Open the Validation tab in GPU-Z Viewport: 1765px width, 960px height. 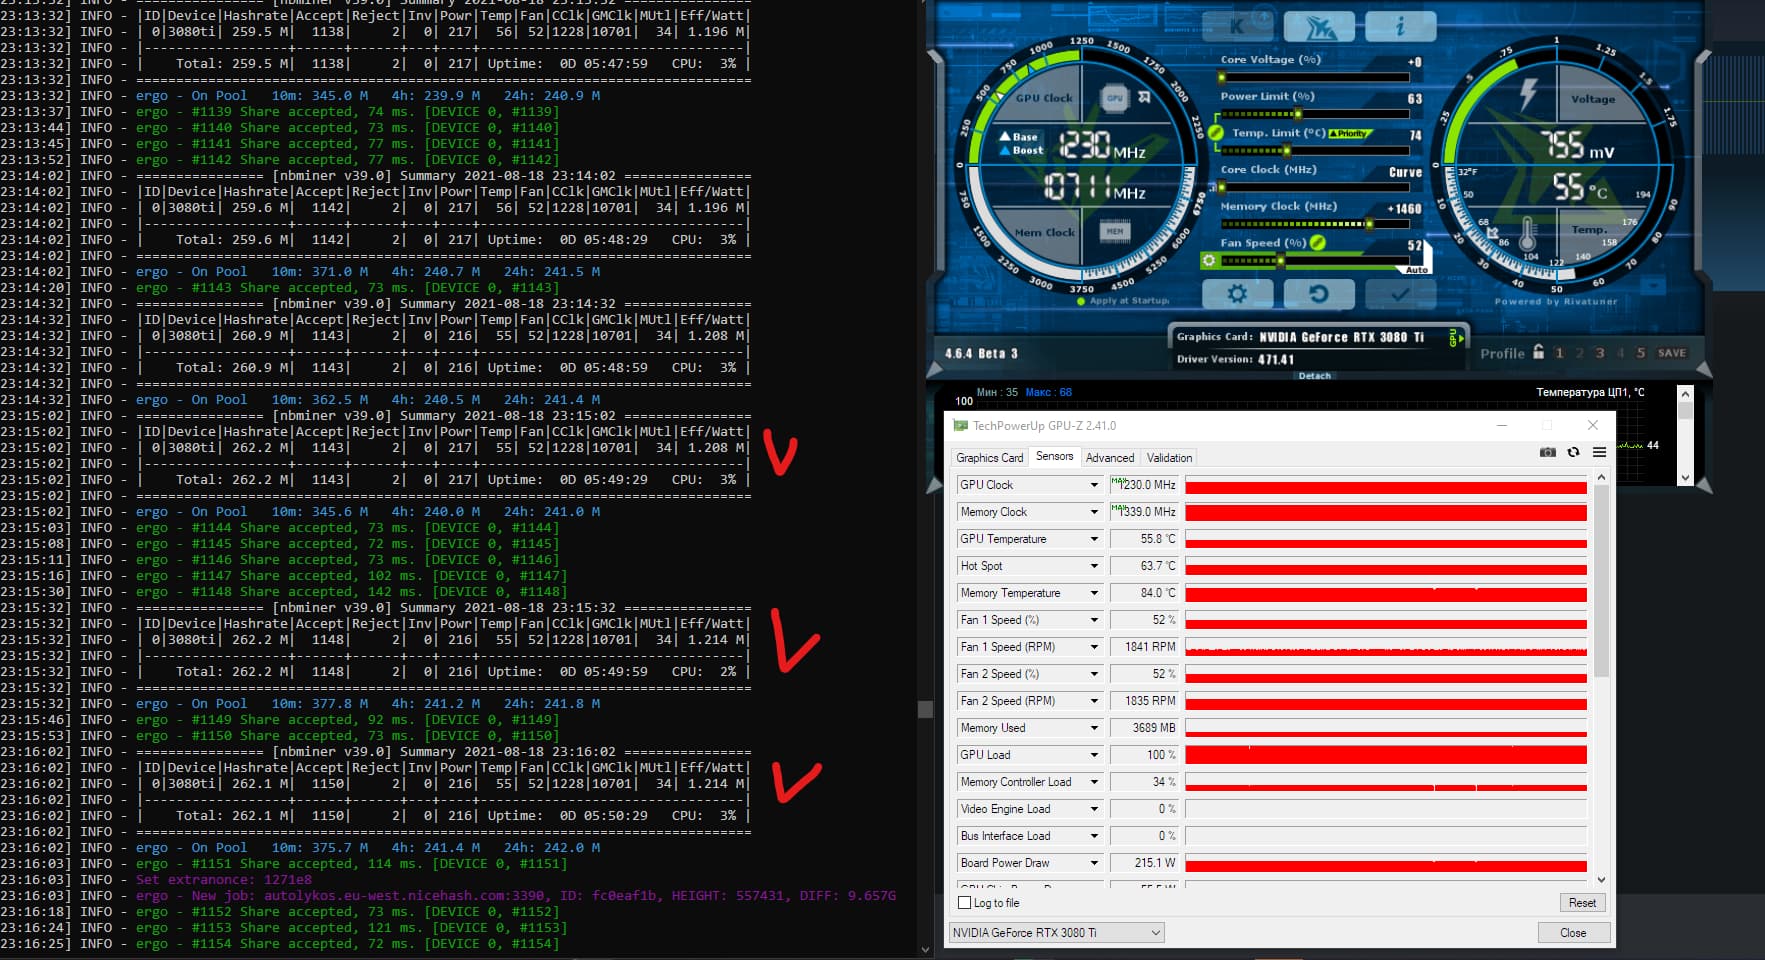pos(1169,458)
